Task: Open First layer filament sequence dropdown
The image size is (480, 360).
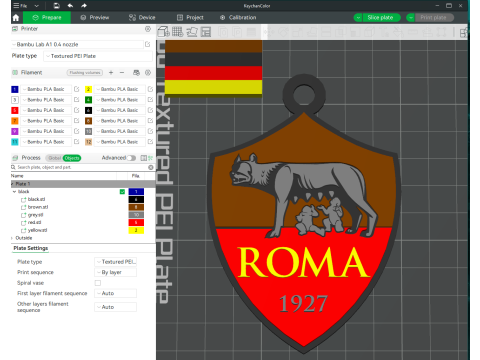Action: pyautogui.click(x=115, y=293)
